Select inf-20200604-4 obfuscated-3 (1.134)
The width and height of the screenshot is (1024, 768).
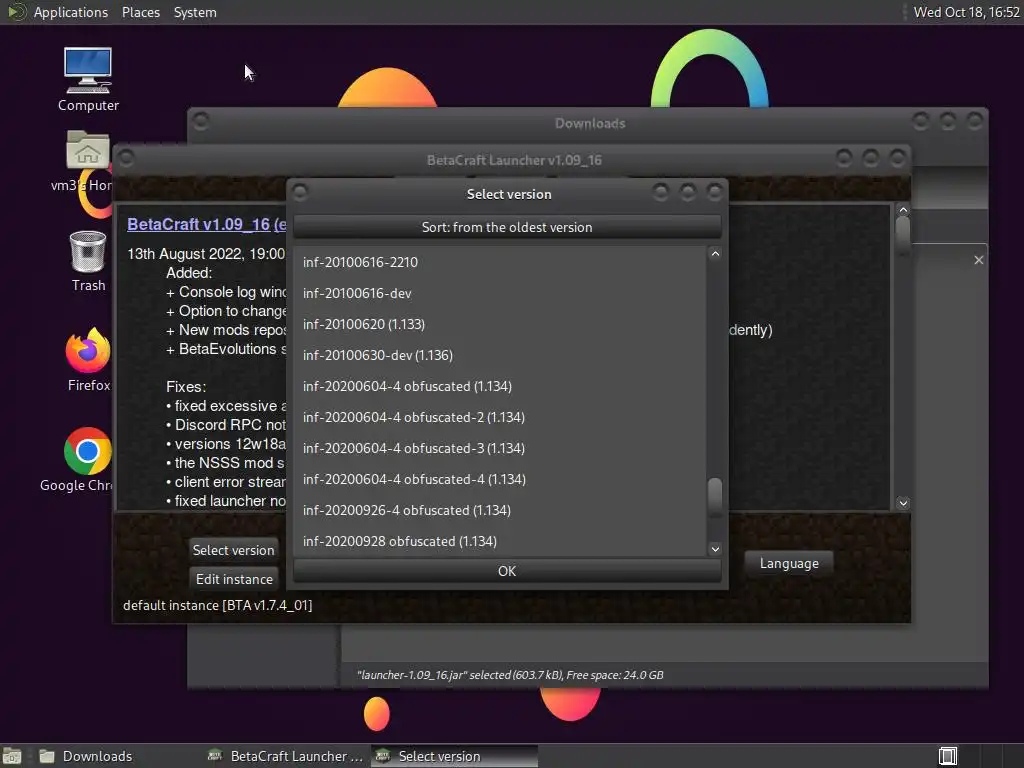[x=500, y=448]
